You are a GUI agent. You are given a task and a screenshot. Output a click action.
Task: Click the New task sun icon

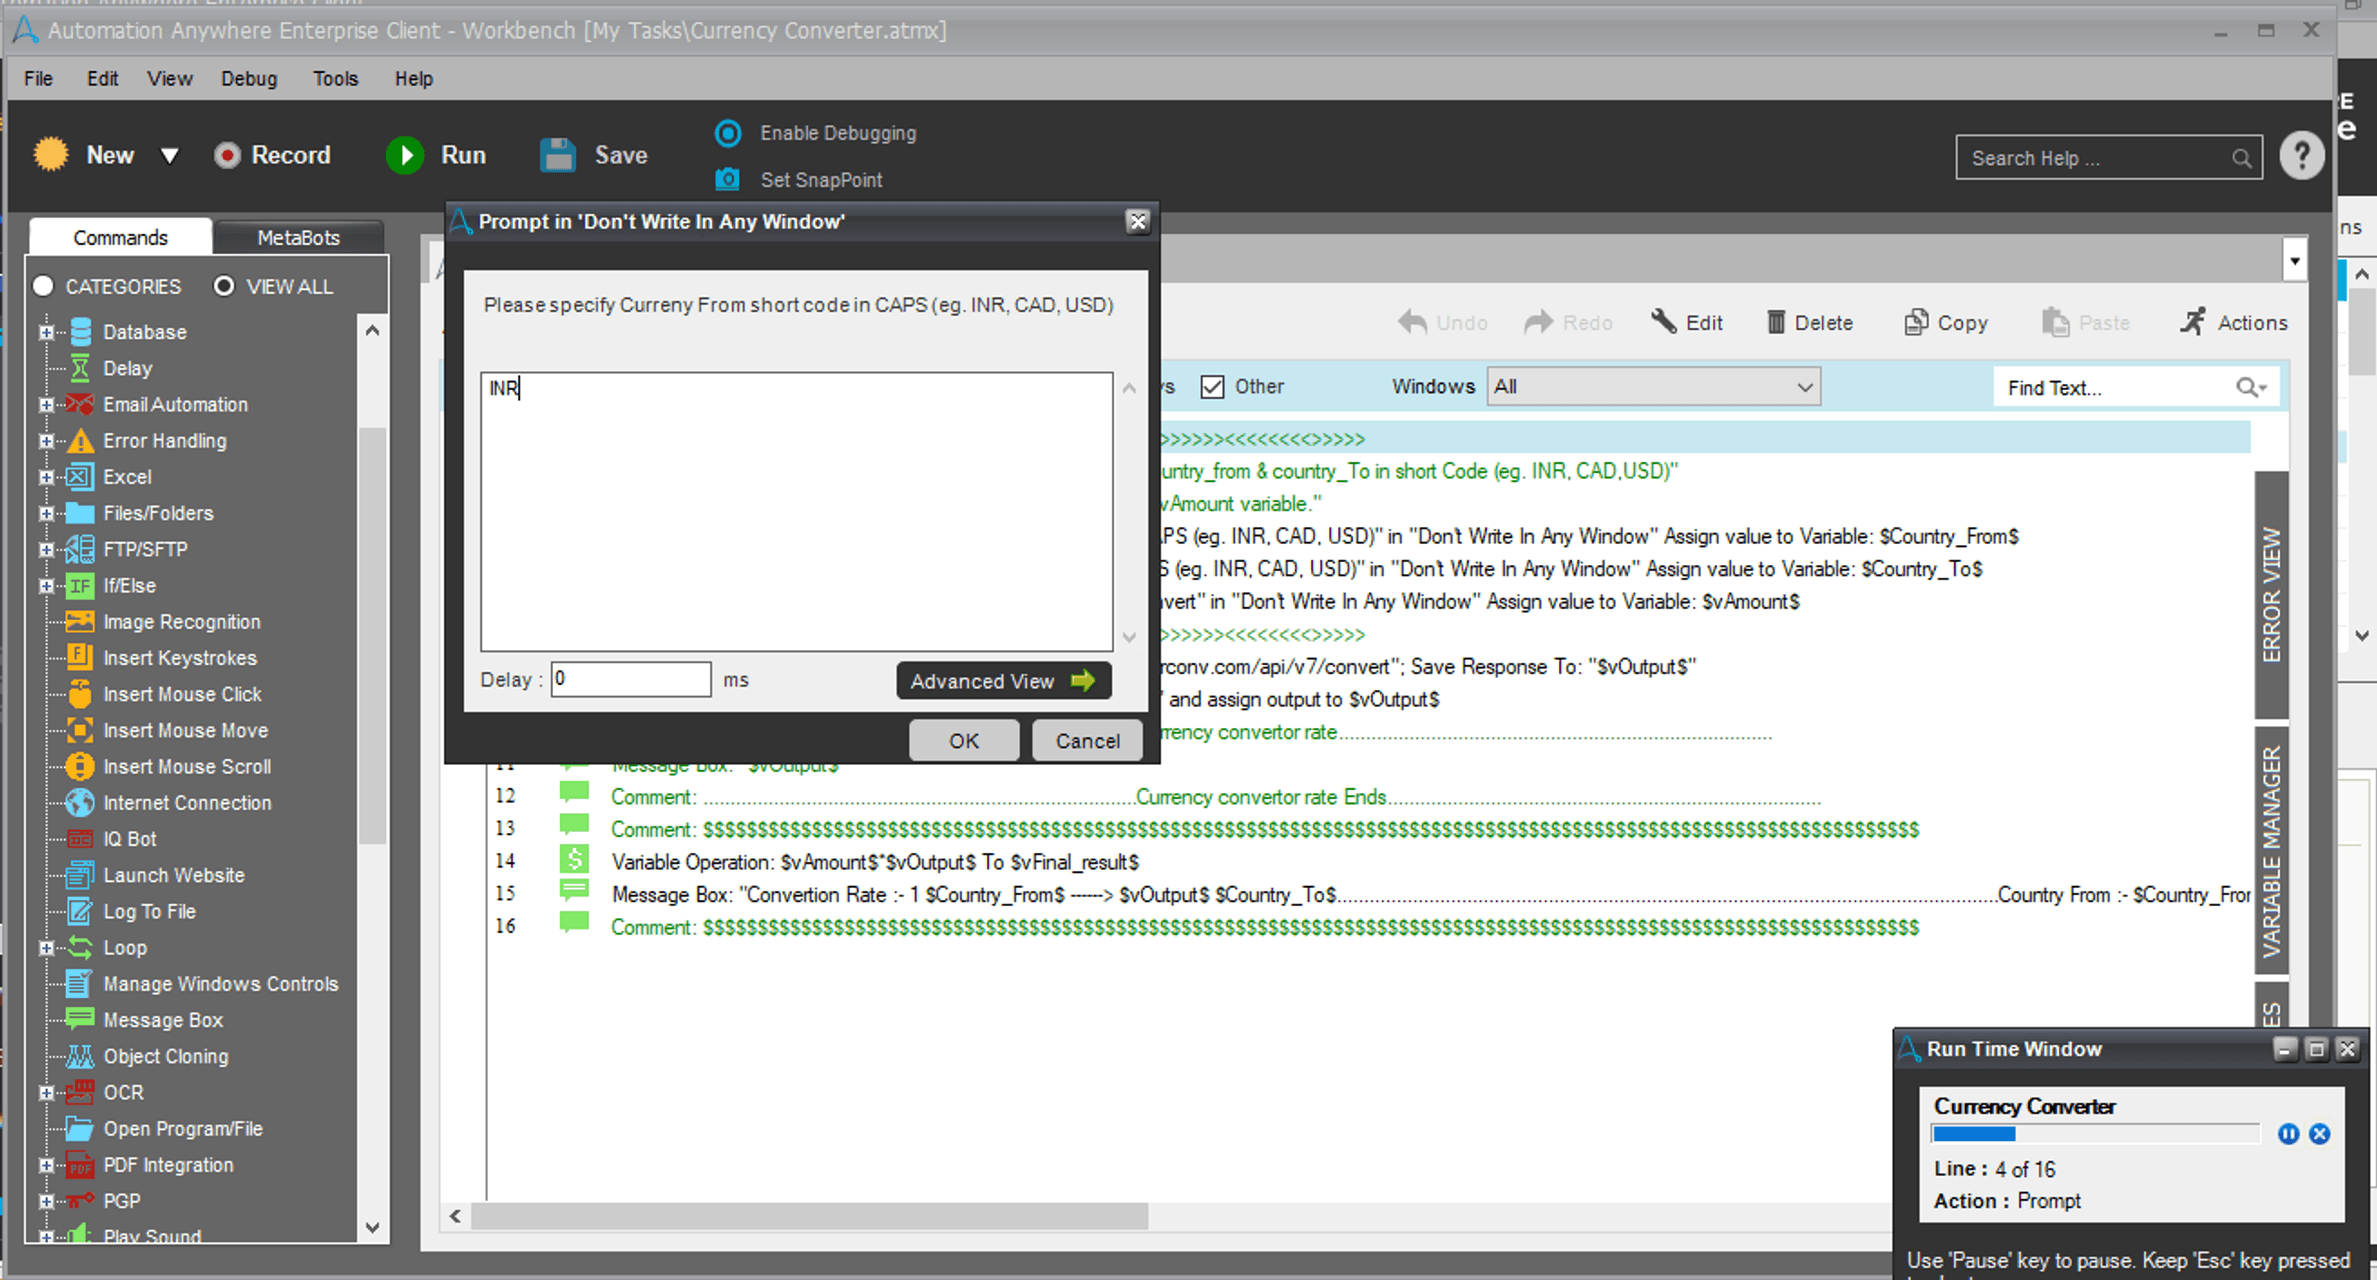click(x=51, y=155)
